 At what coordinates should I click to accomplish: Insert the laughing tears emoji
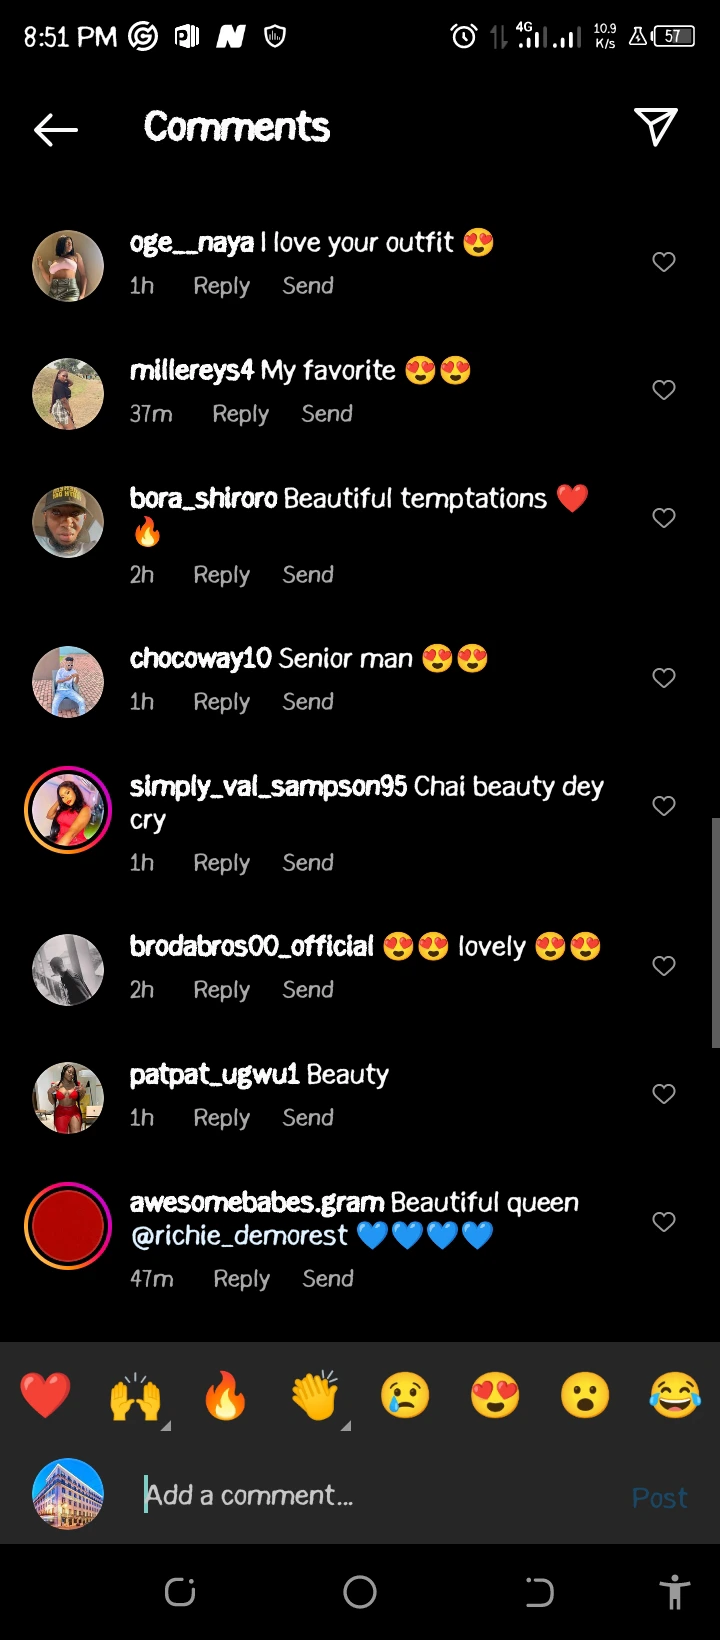pos(675,1395)
